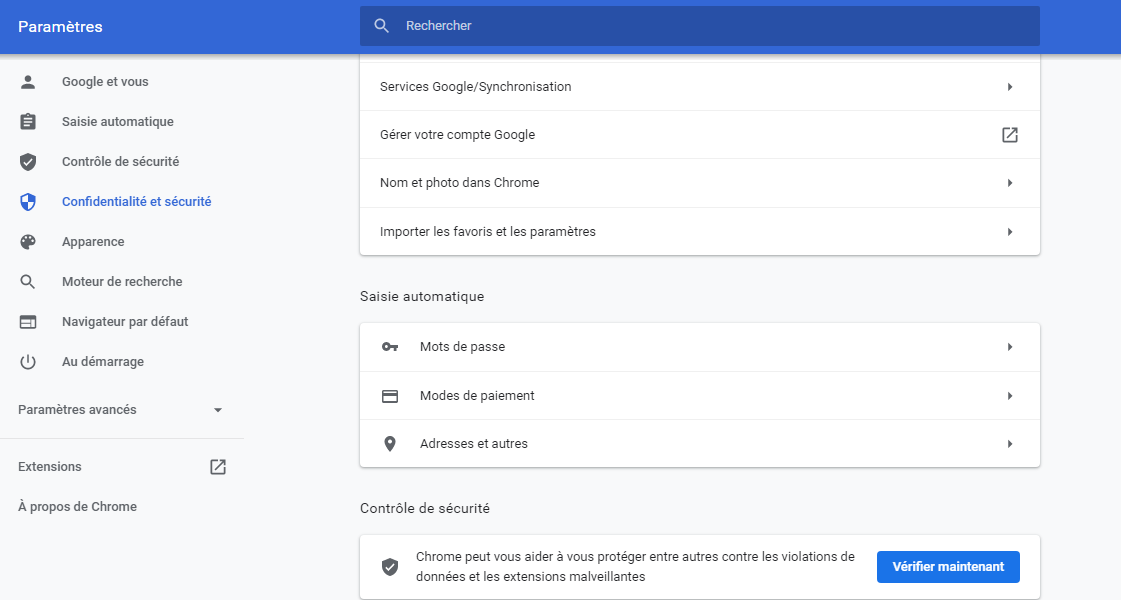Image resolution: width=1121 pixels, height=600 pixels.
Task: Click the location pin icon for Adresses et autres
Action: pos(390,444)
